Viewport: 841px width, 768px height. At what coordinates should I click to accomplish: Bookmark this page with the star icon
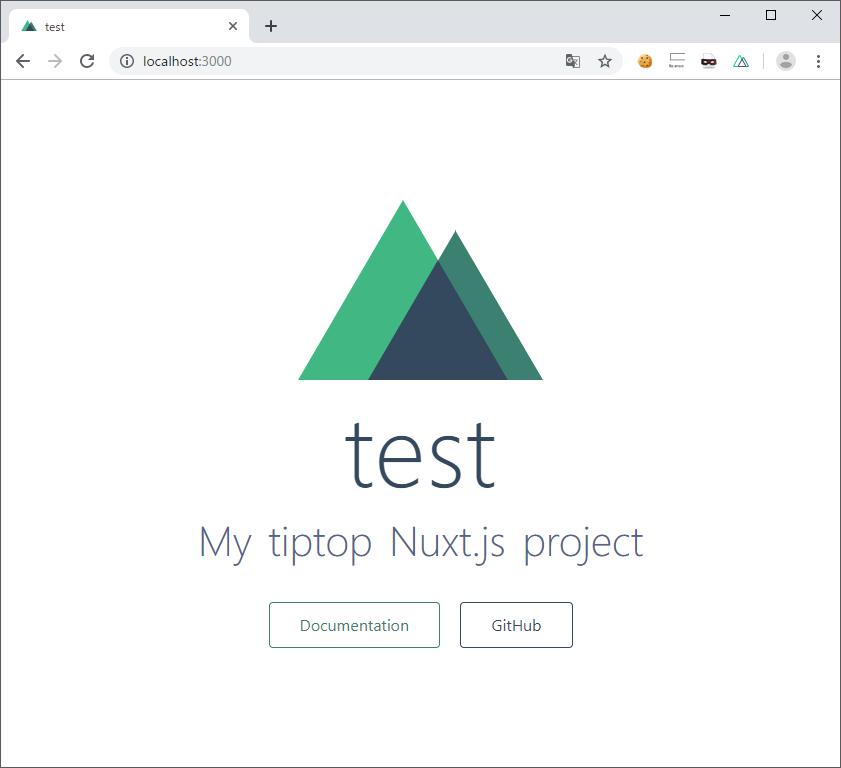coord(605,61)
